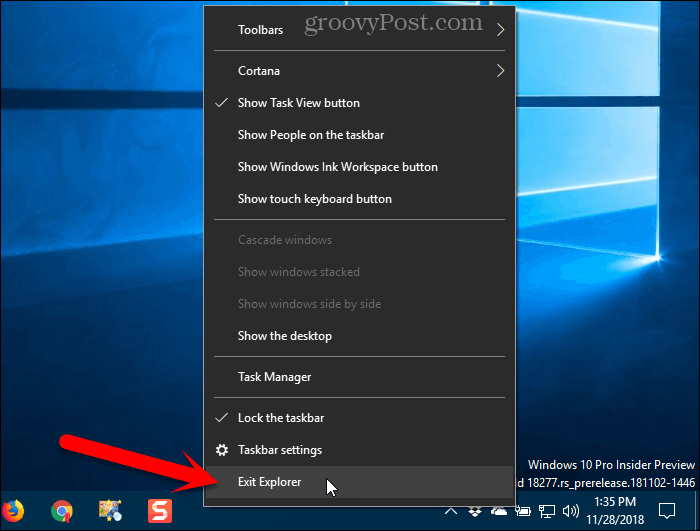Launch Google Chrome from the taskbar

pos(62,510)
